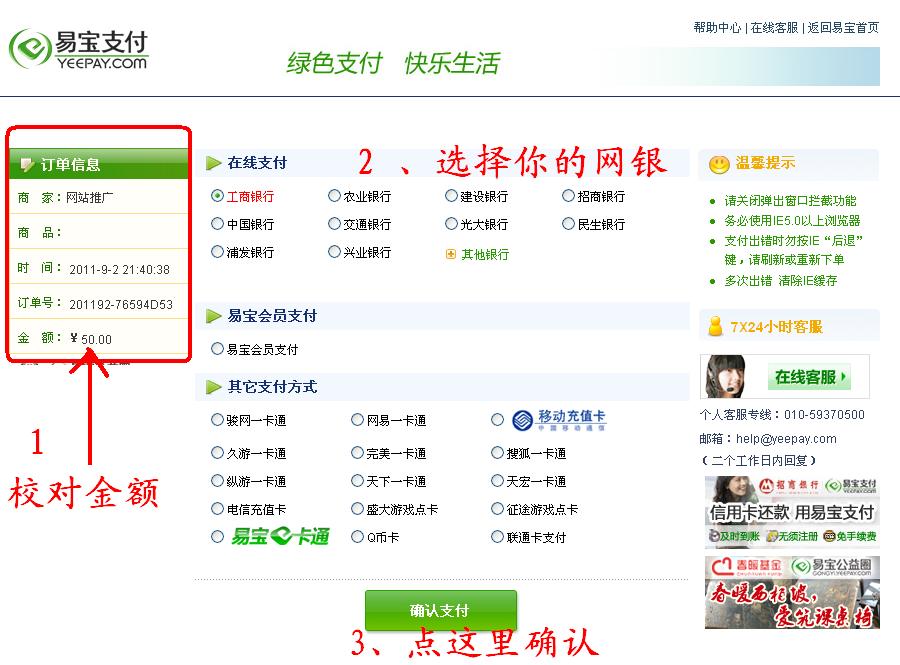Click the help@yeepay.com email address
The height and width of the screenshot is (665, 900).
coord(786,439)
